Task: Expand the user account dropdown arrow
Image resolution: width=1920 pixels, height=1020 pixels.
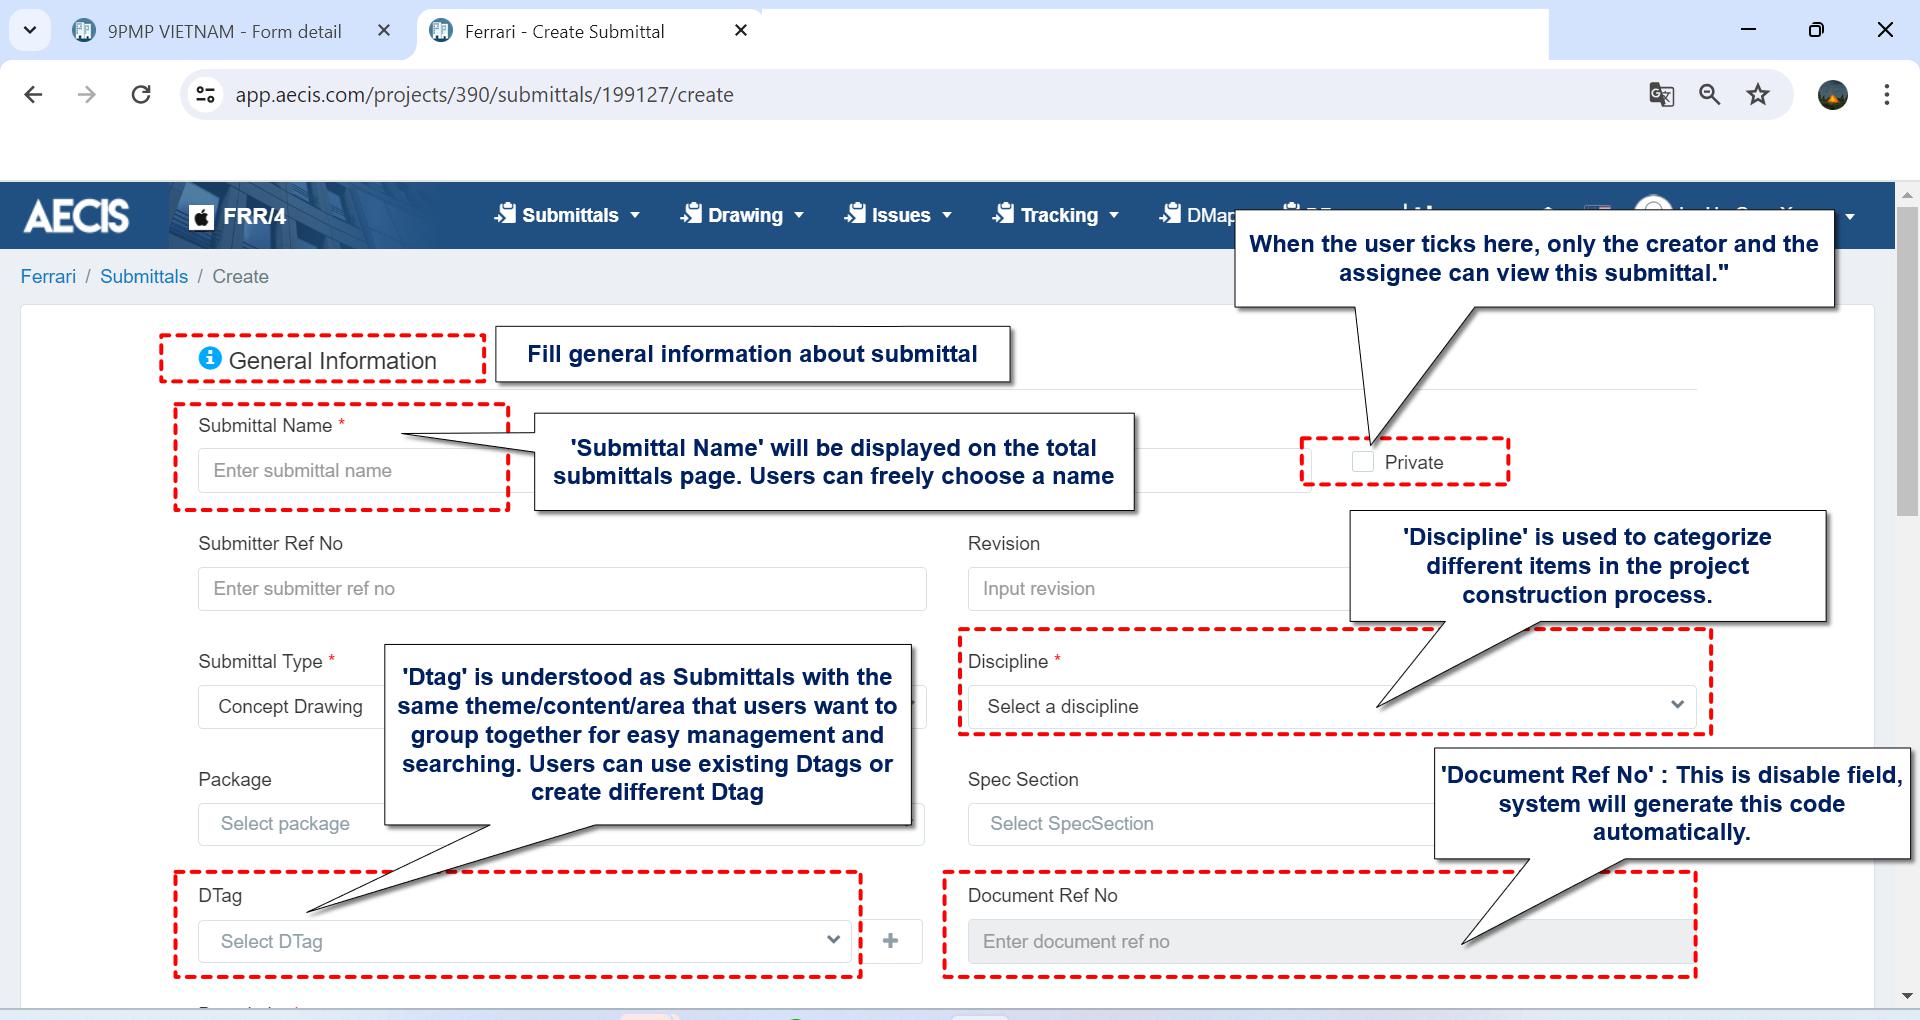Action: point(1849,216)
